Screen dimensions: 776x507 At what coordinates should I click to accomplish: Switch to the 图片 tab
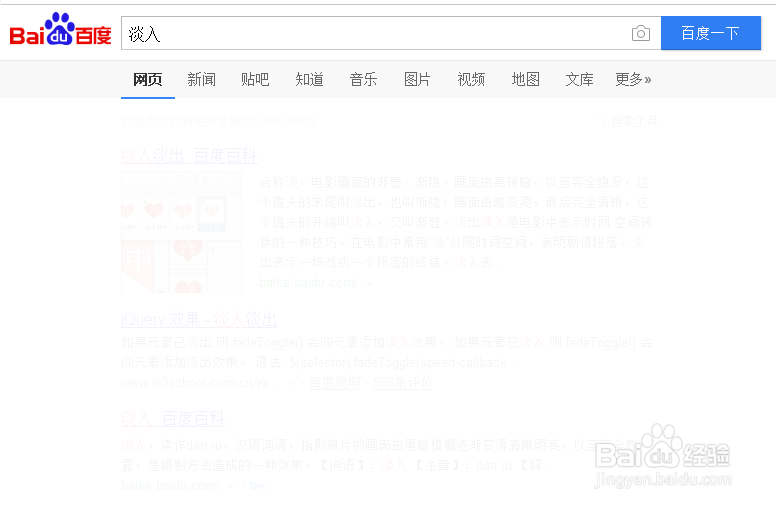[x=417, y=79]
